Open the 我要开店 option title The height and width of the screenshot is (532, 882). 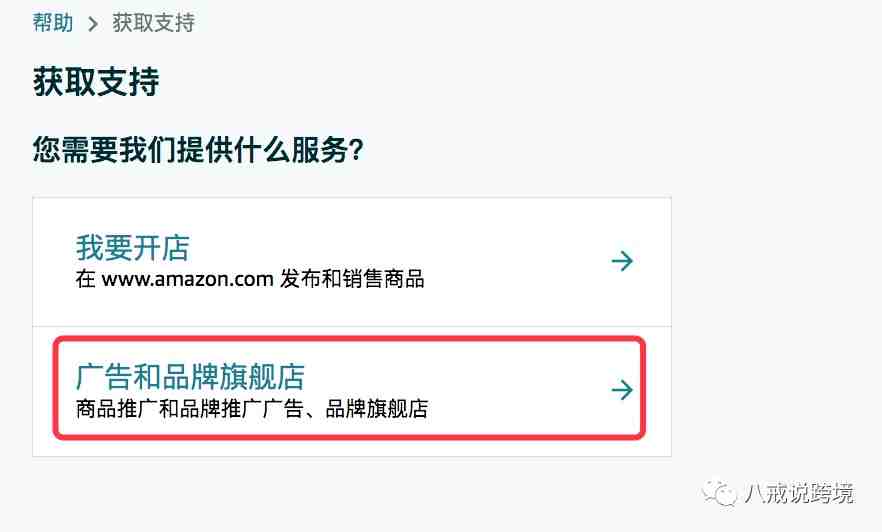pyautogui.click(x=133, y=247)
